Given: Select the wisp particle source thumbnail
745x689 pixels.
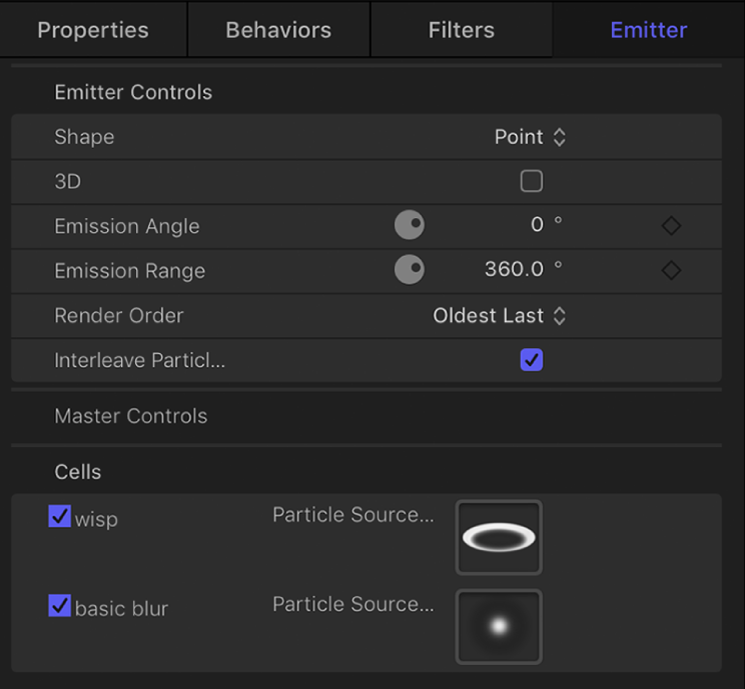Looking at the screenshot, I should [x=498, y=538].
